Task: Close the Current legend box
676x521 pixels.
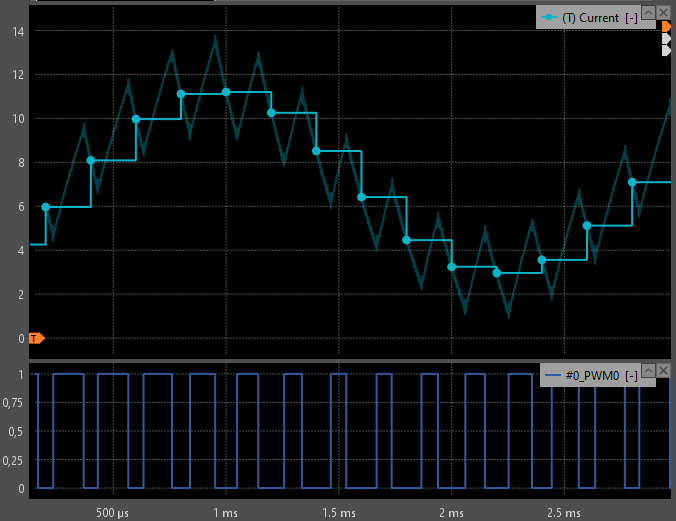Action: click(x=663, y=13)
